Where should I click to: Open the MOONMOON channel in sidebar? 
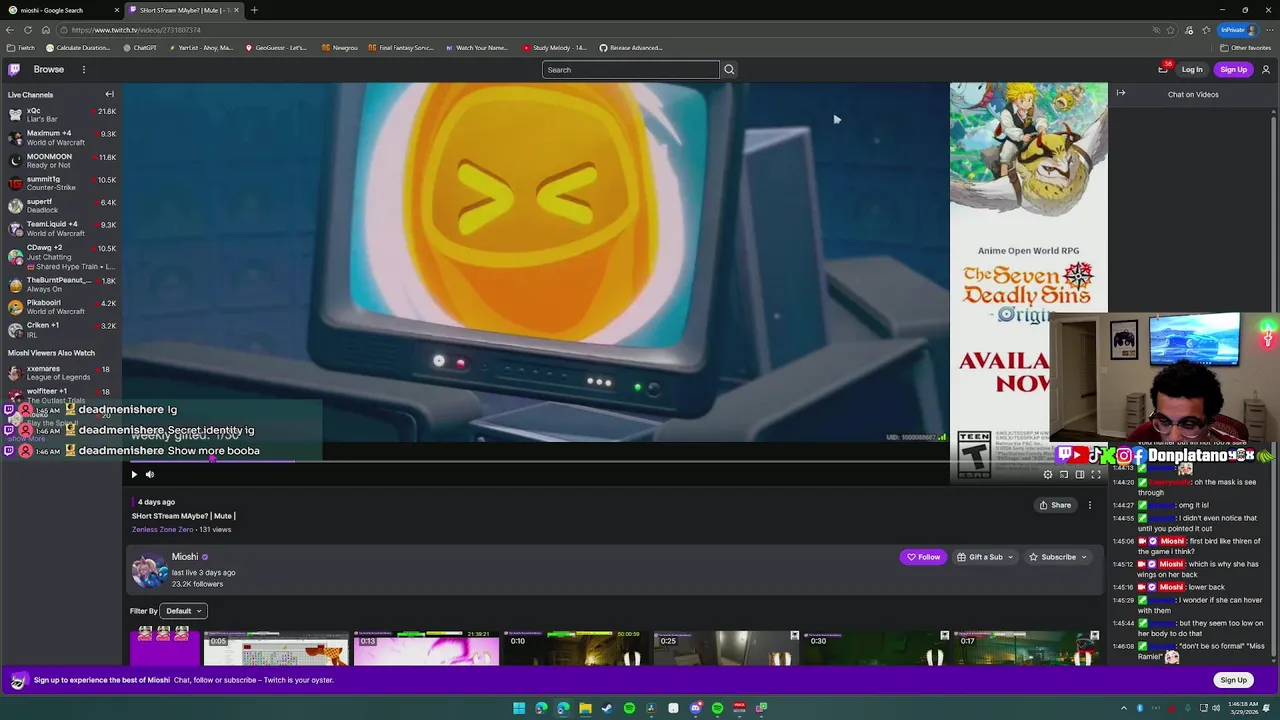point(61,160)
